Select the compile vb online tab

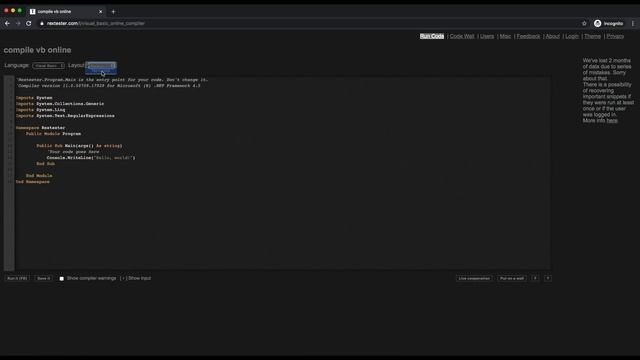click(65, 11)
